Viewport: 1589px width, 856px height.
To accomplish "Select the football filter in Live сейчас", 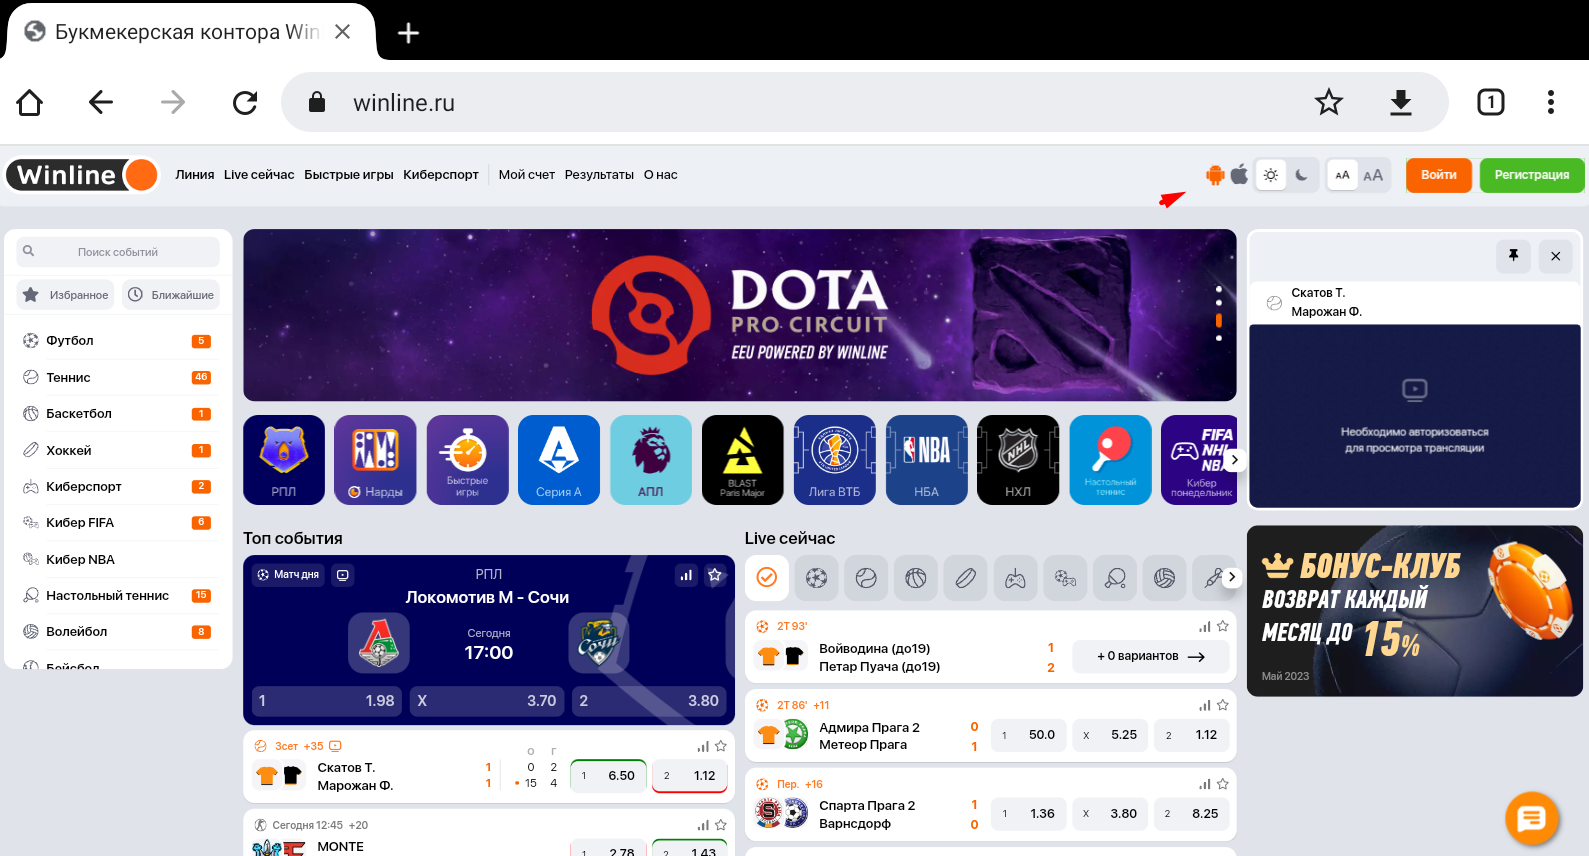I will [x=816, y=578].
